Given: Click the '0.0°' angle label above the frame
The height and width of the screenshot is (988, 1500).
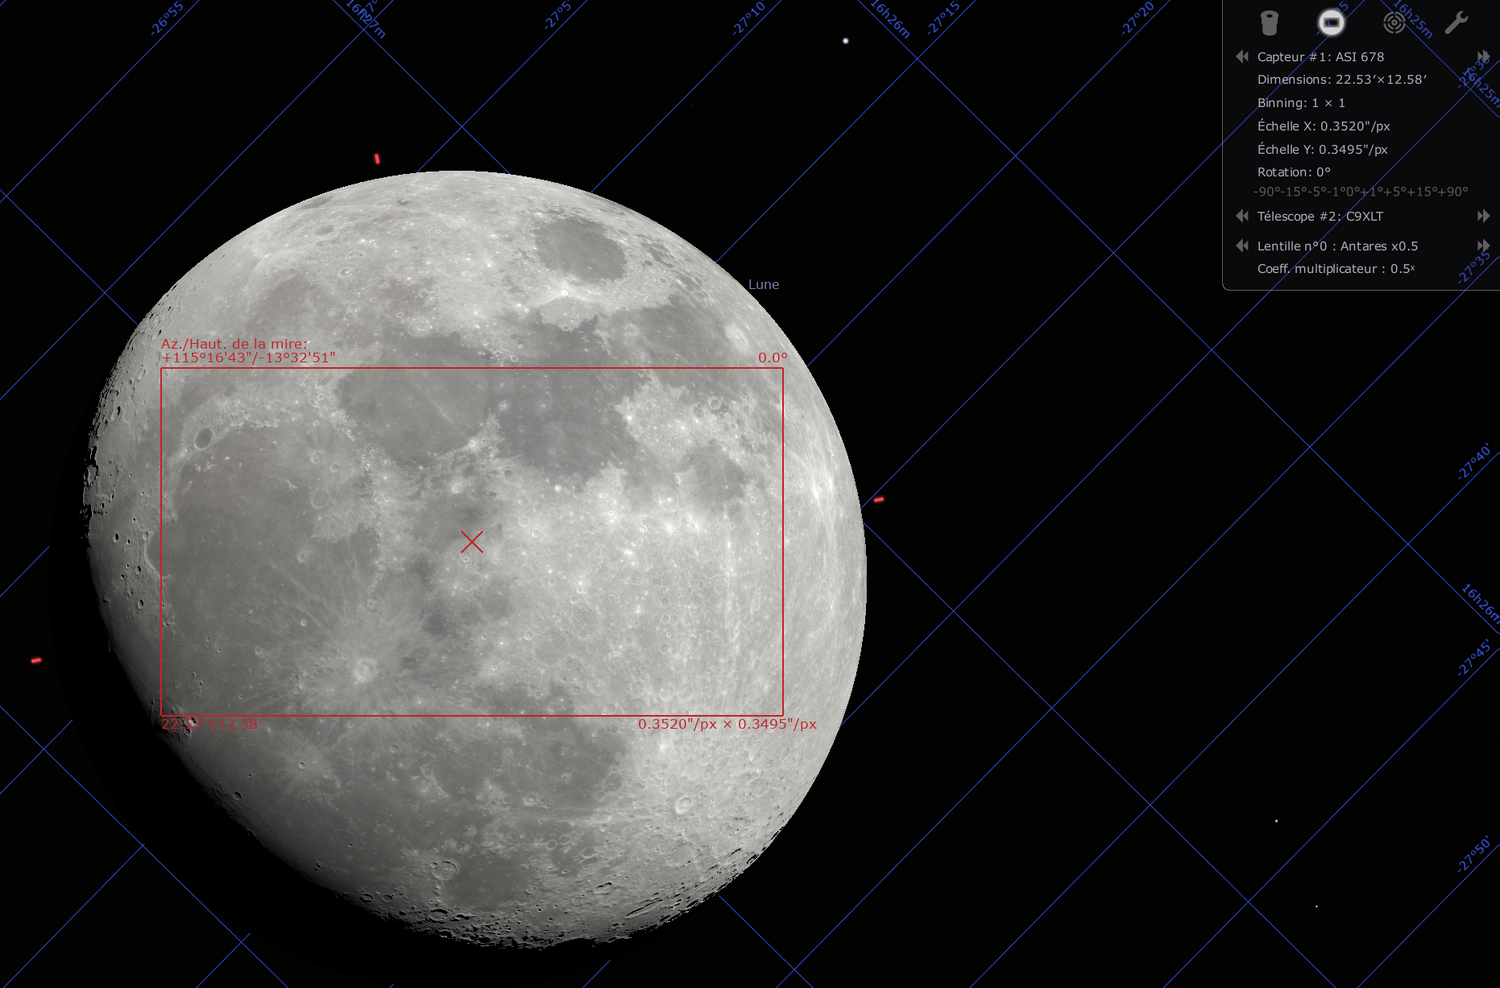Looking at the screenshot, I should [772, 358].
